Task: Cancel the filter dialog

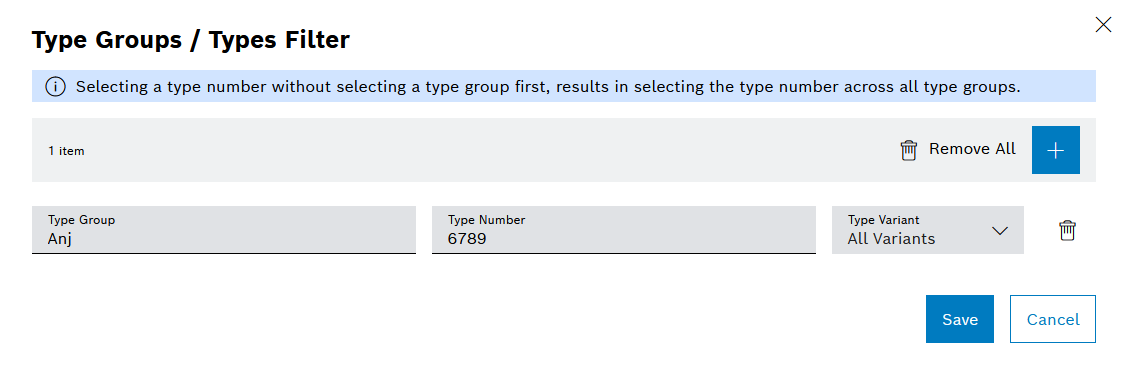Action: [x=1052, y=319]
